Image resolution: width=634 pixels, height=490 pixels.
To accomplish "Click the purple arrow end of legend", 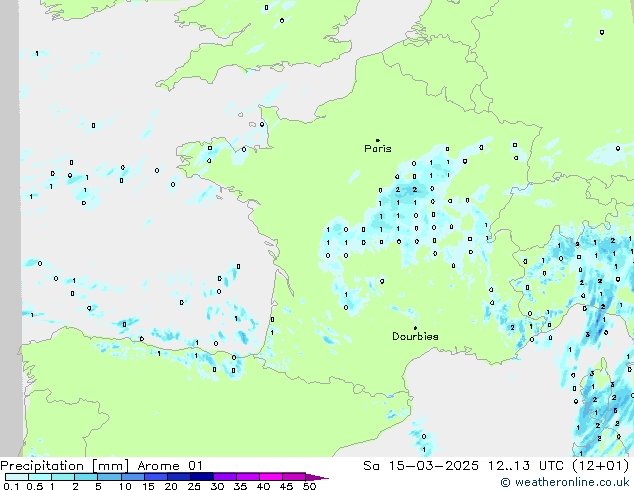I will [317, 477].
